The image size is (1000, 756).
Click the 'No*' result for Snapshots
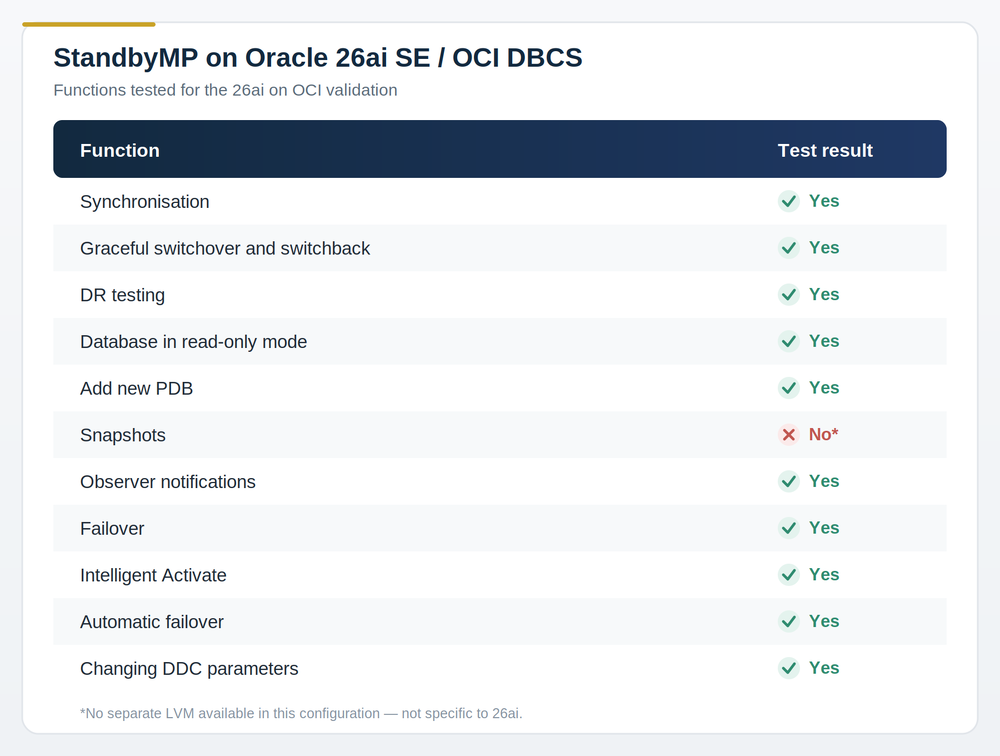[x=823, y=434]
